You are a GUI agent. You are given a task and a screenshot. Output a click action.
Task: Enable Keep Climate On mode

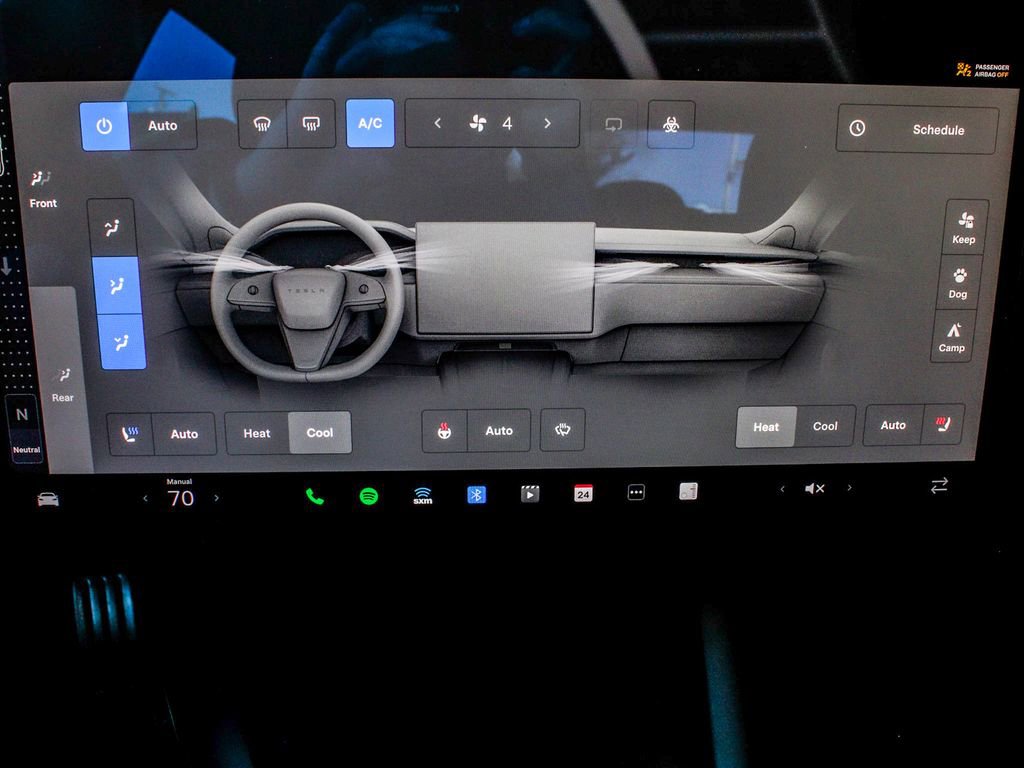click(x=963, y=227)
